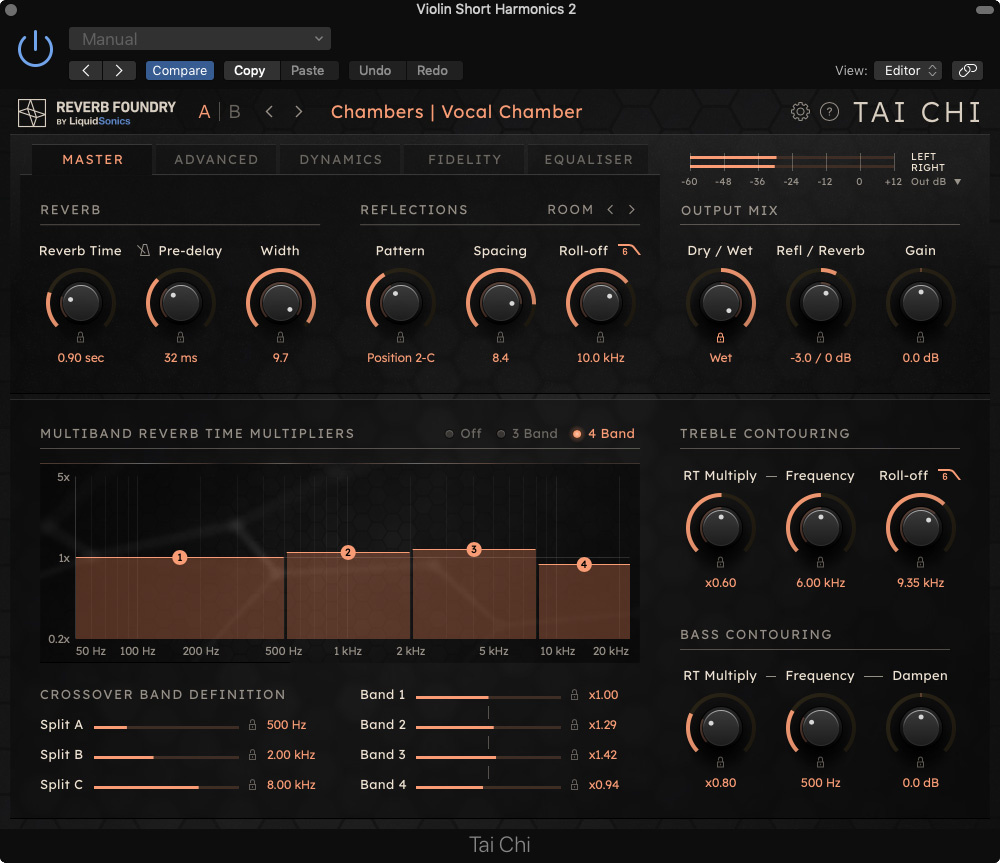Image resolution: width=1000 pixels, height=863 pixels.
Task: Open the Dynamics tab
Action: pos(341,159)
